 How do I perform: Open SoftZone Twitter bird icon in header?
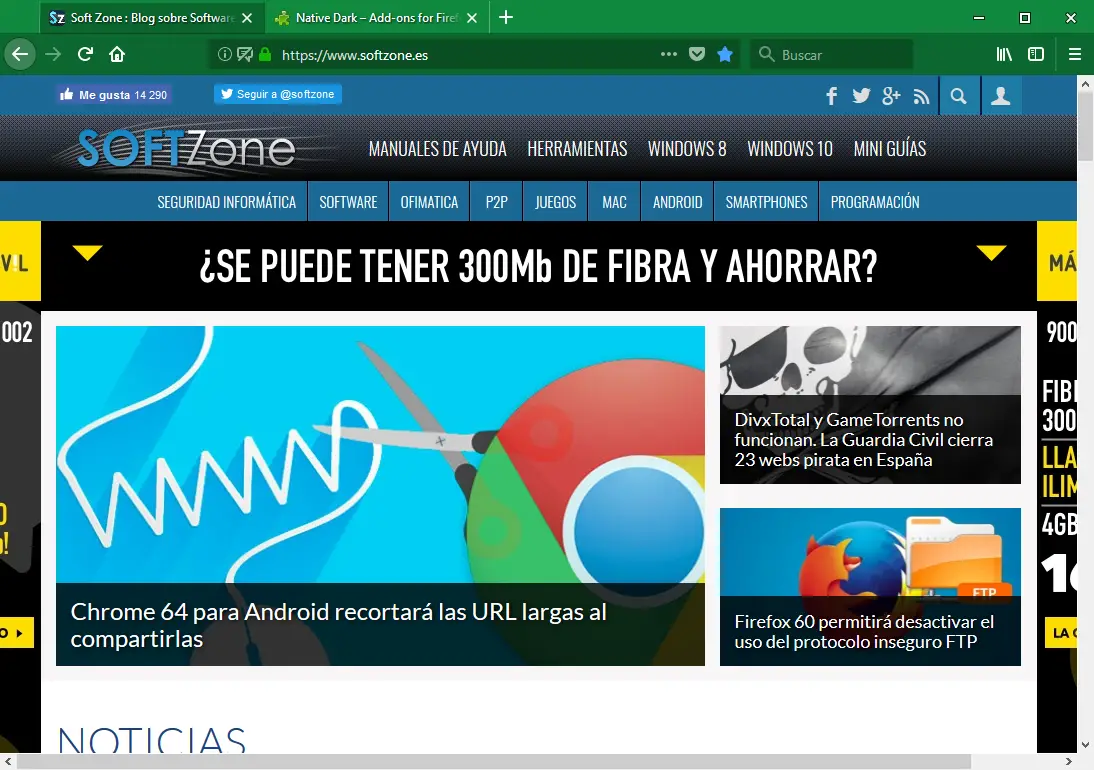(861, 96)
